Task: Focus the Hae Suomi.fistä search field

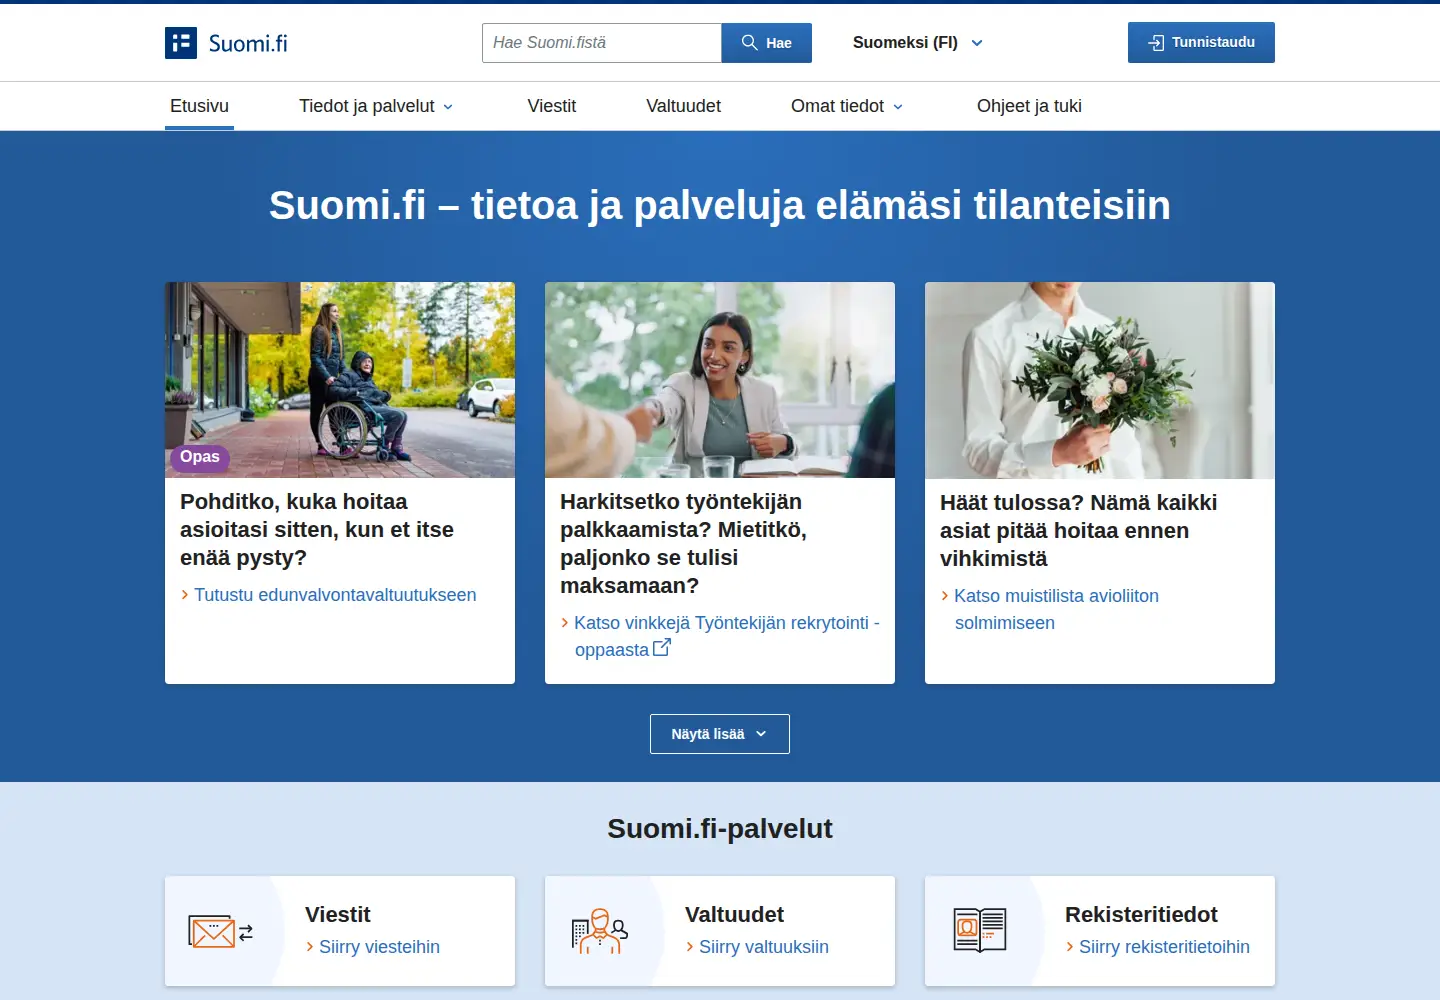Action: (602, 43)
